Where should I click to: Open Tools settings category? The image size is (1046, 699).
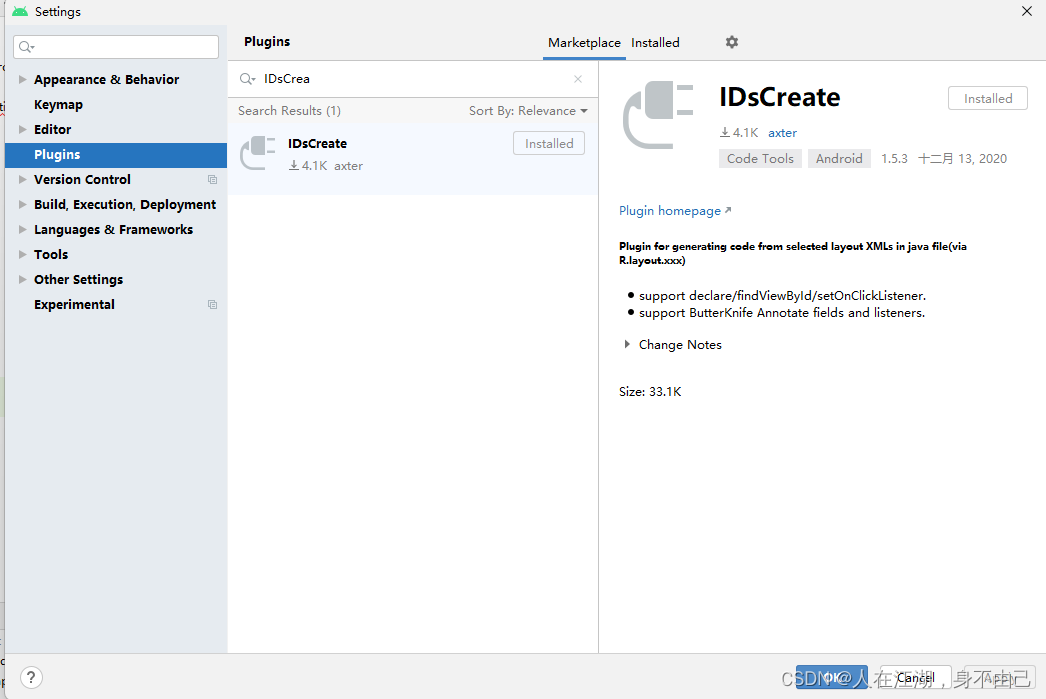coord(51,254)
